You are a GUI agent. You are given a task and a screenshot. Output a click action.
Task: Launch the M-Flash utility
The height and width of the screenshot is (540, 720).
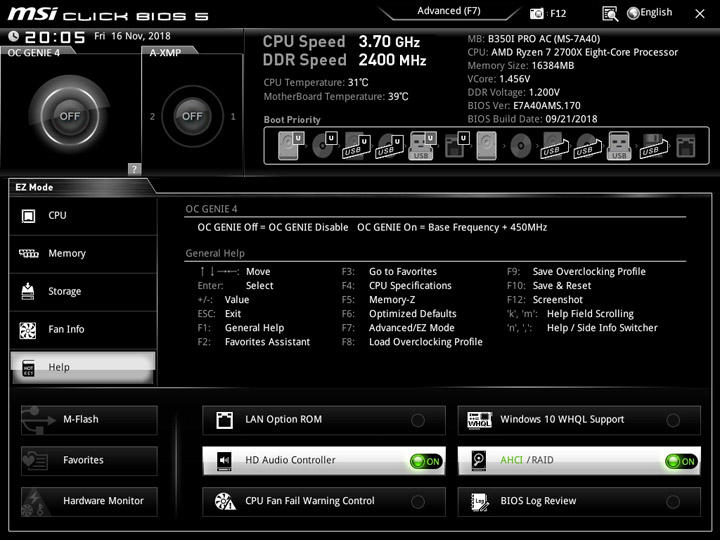pyautogui.click(x=89, y=420)
